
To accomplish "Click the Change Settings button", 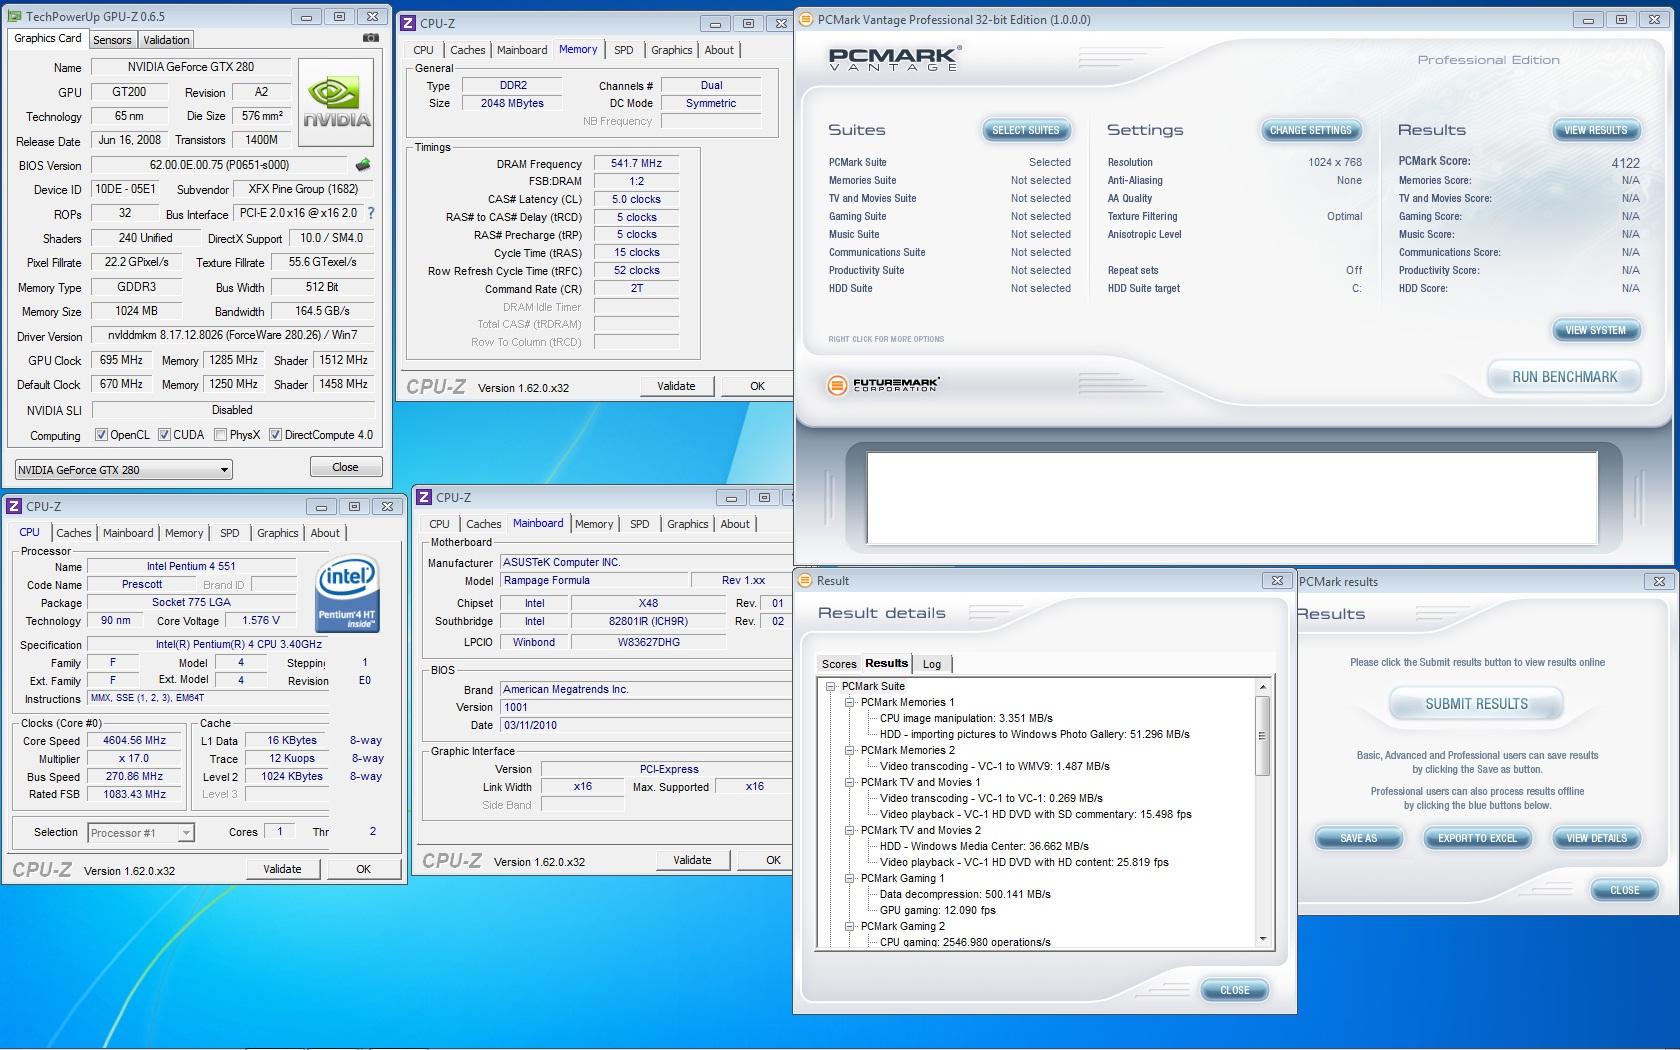I will pyautogui.click(x=1310, y=130).
